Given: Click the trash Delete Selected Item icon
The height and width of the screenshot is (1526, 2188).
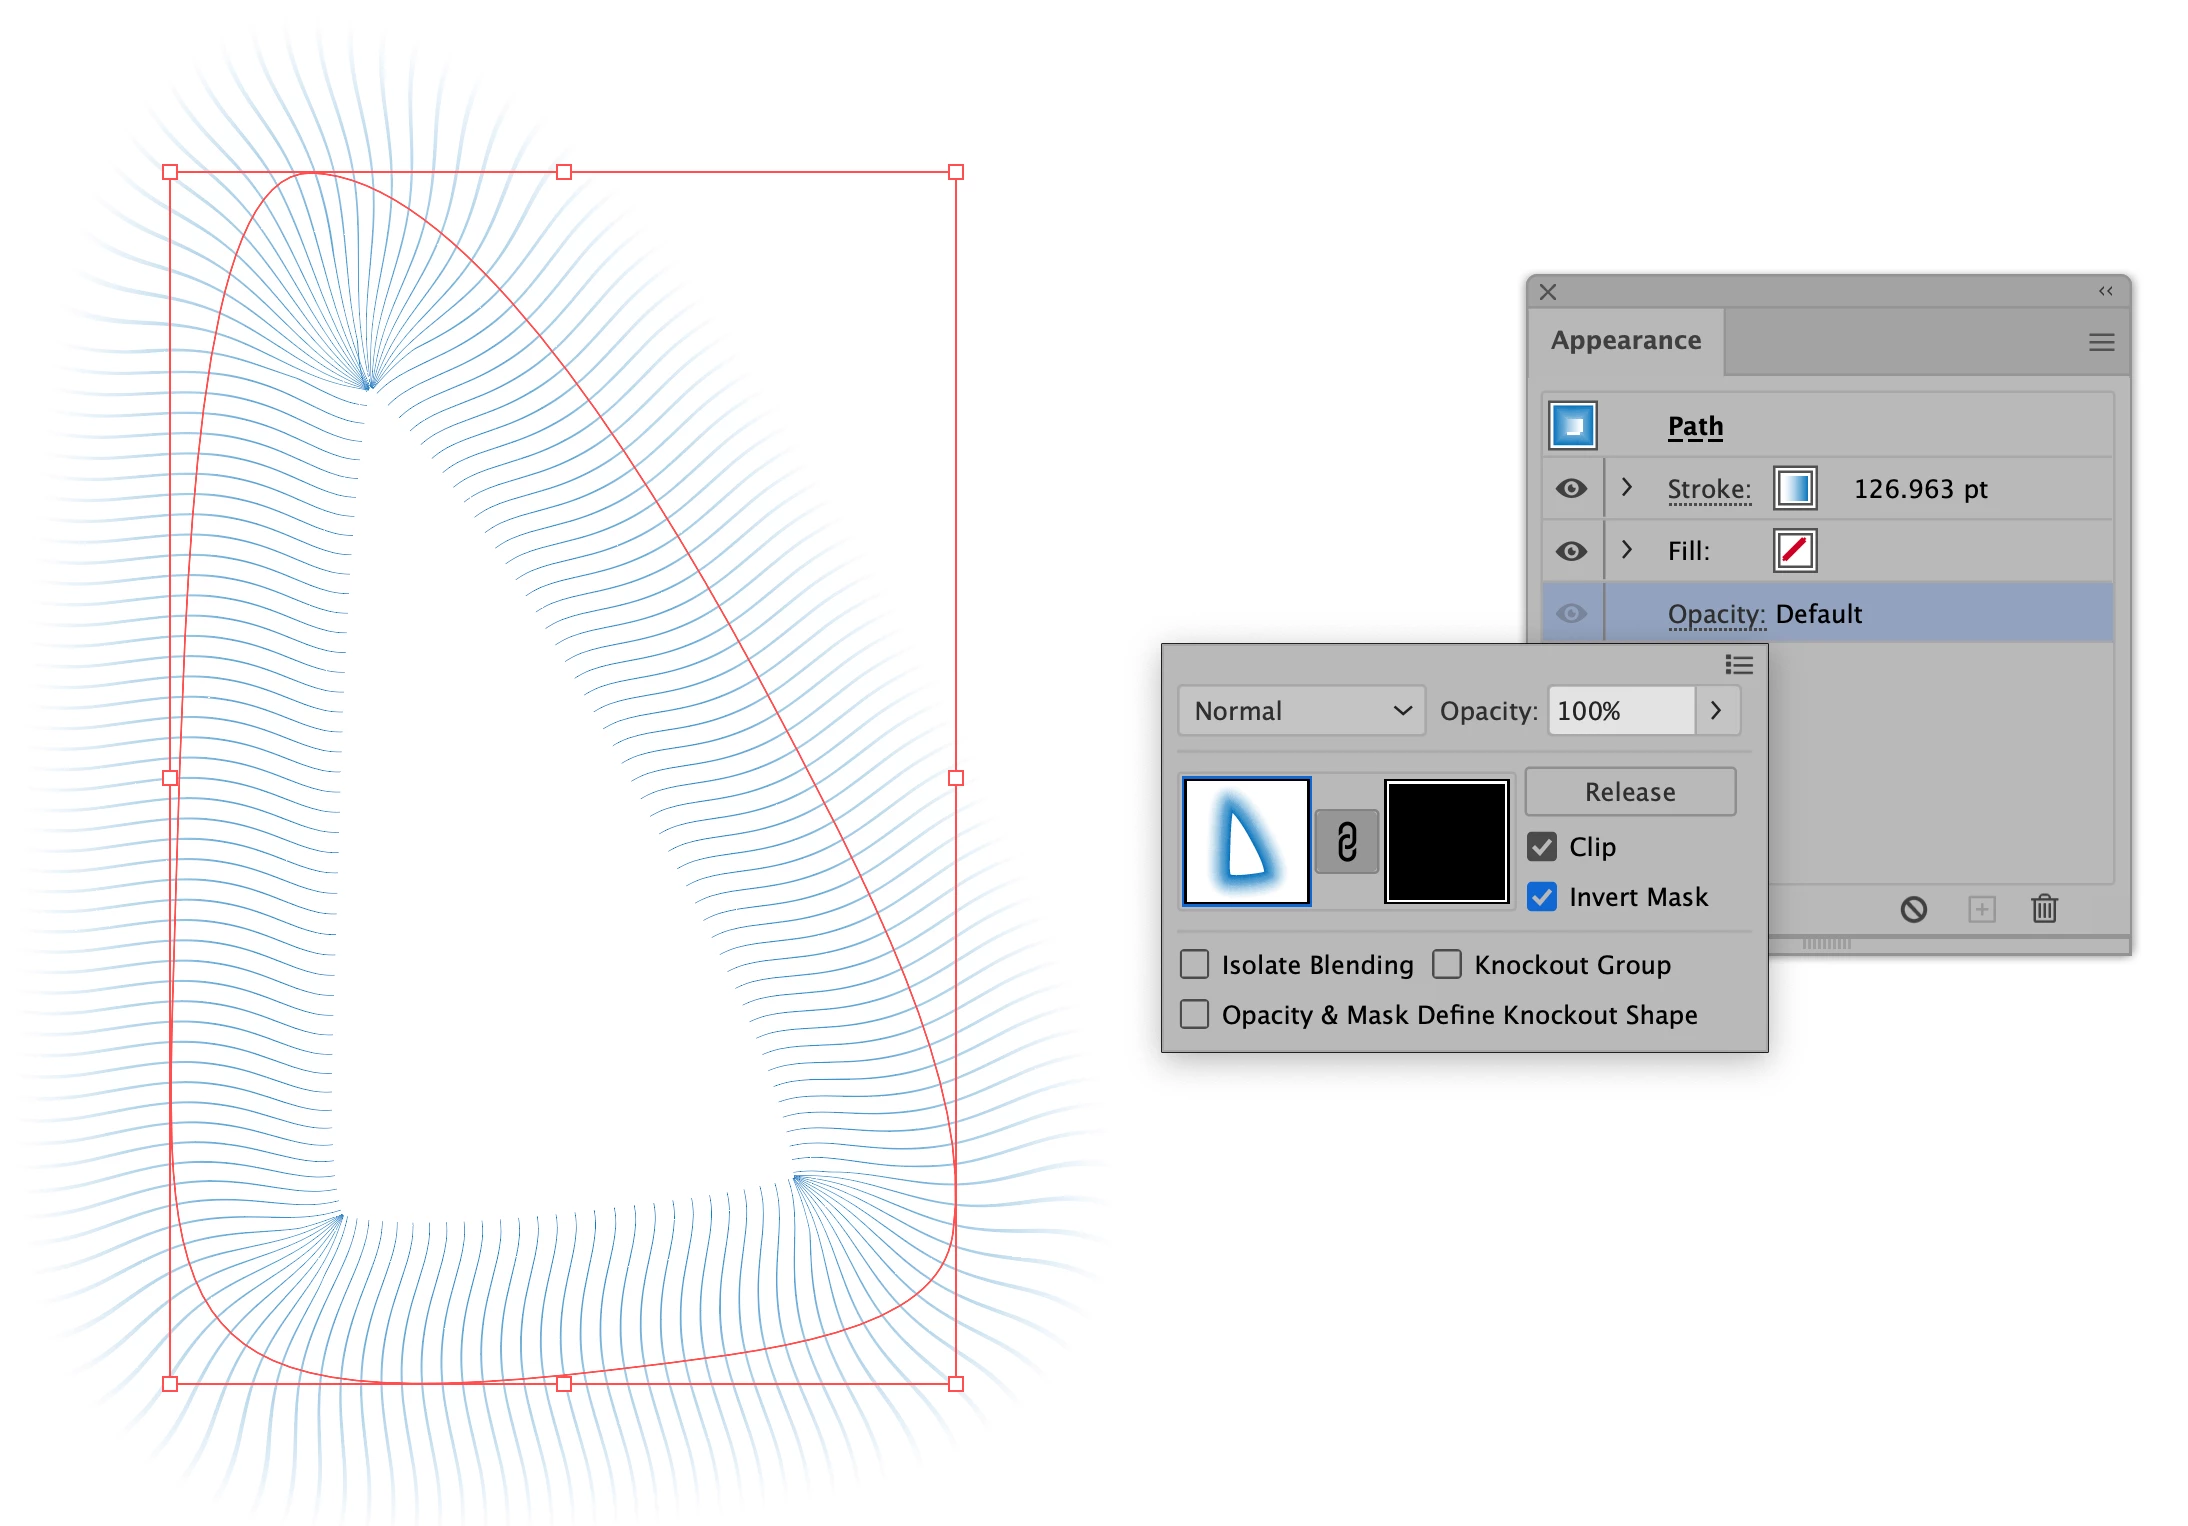Looking at the screenshot, I should coord(2044,909).
